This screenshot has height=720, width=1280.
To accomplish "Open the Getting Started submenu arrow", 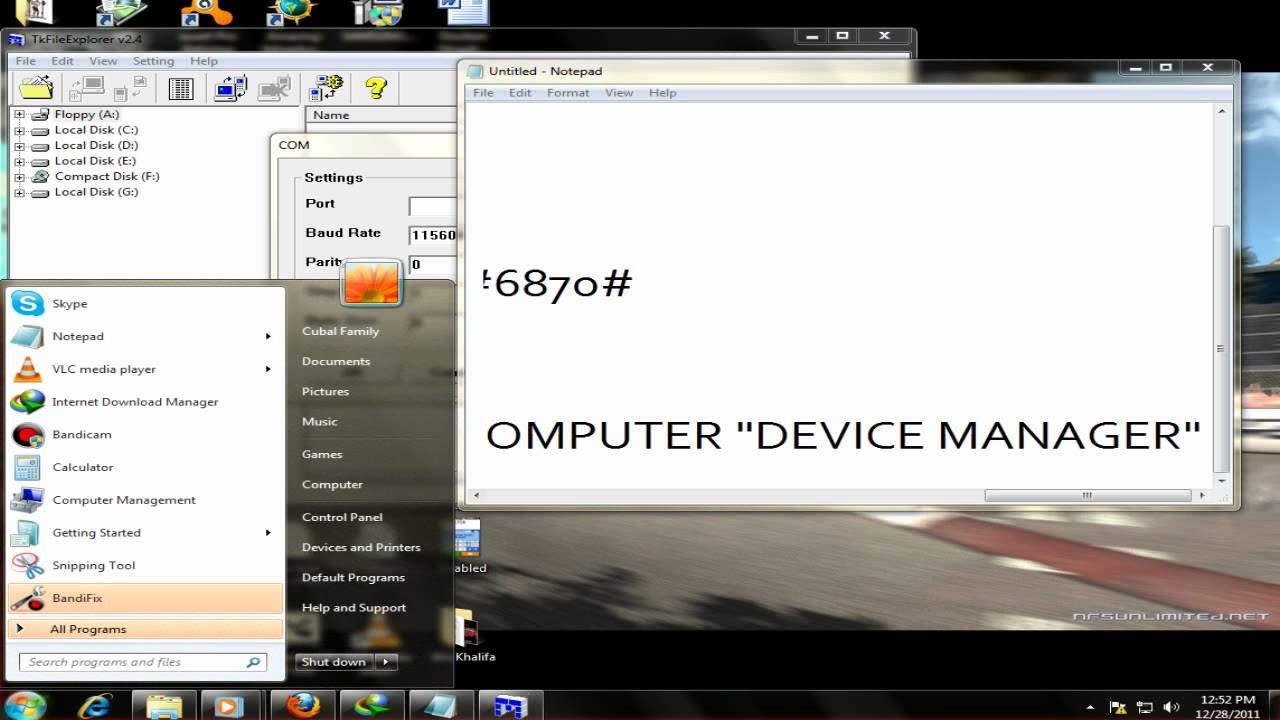I will click(268, 533).
